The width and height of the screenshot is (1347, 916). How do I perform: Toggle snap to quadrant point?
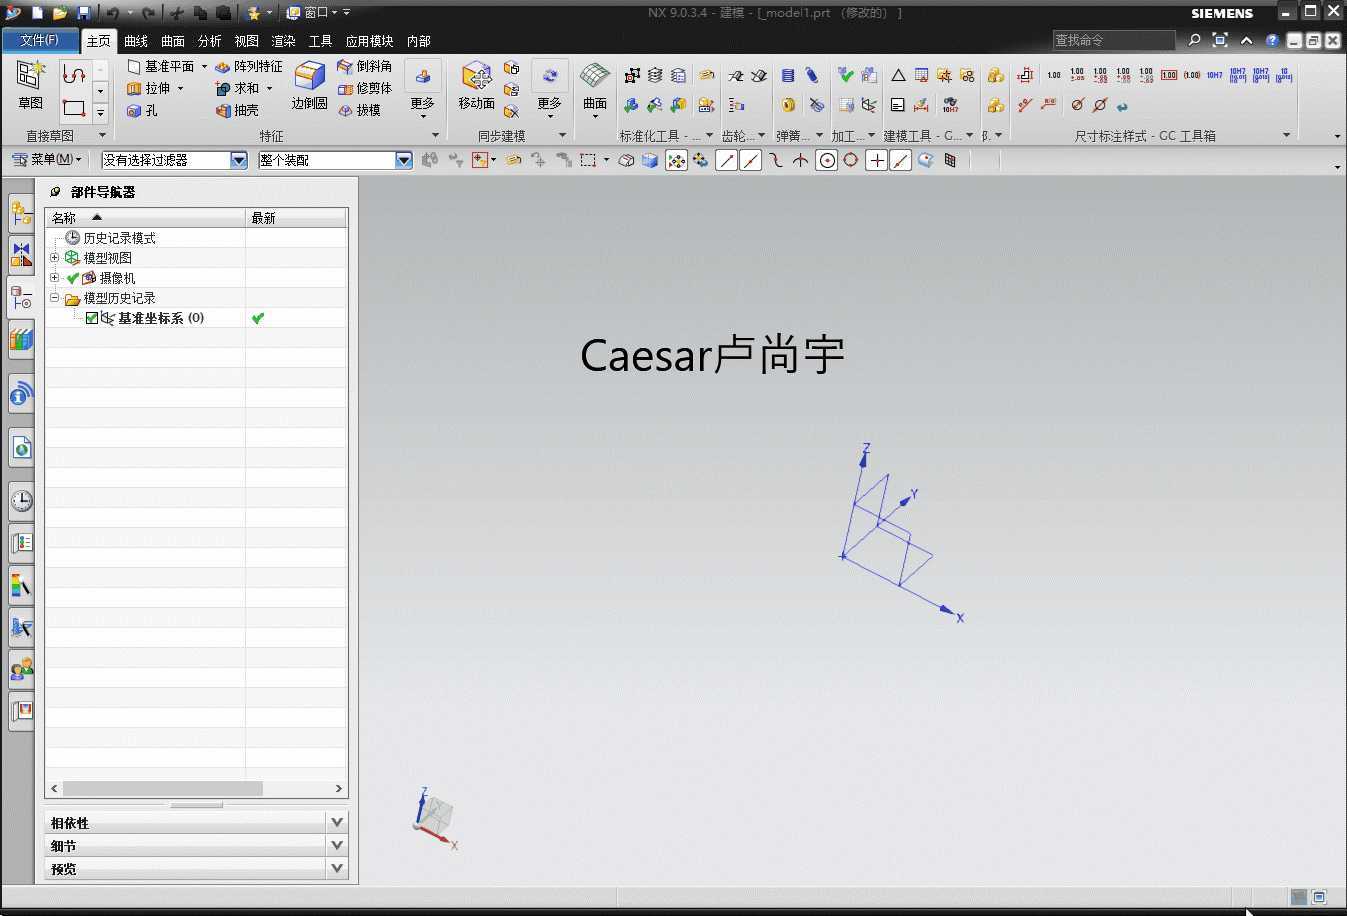pos(851,160)
